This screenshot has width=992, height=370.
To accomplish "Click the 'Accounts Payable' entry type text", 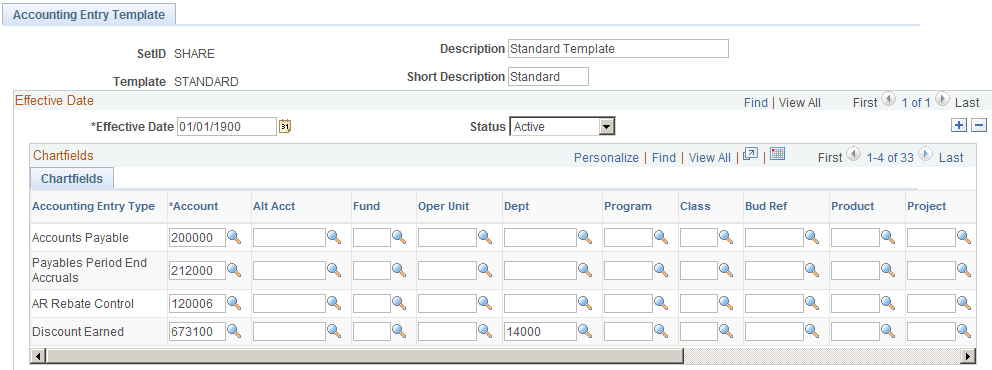I will (80, 238).
